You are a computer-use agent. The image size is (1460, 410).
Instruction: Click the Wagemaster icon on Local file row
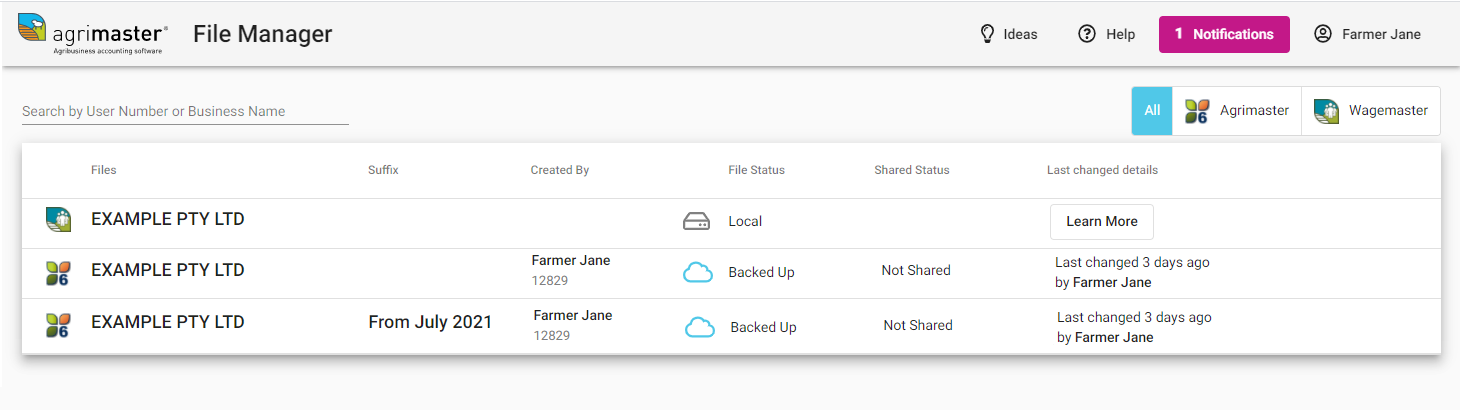58,220
